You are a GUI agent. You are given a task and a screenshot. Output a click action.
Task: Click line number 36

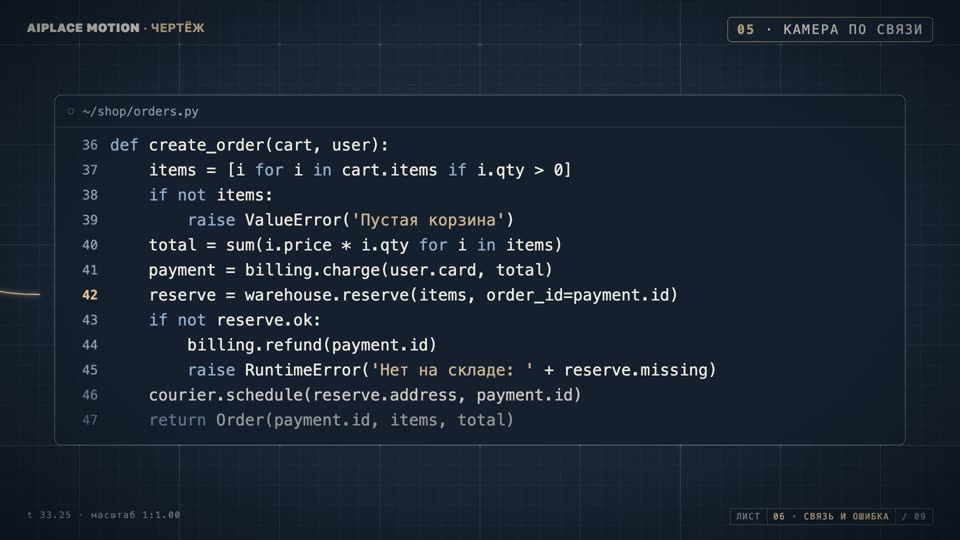(90, 145)
